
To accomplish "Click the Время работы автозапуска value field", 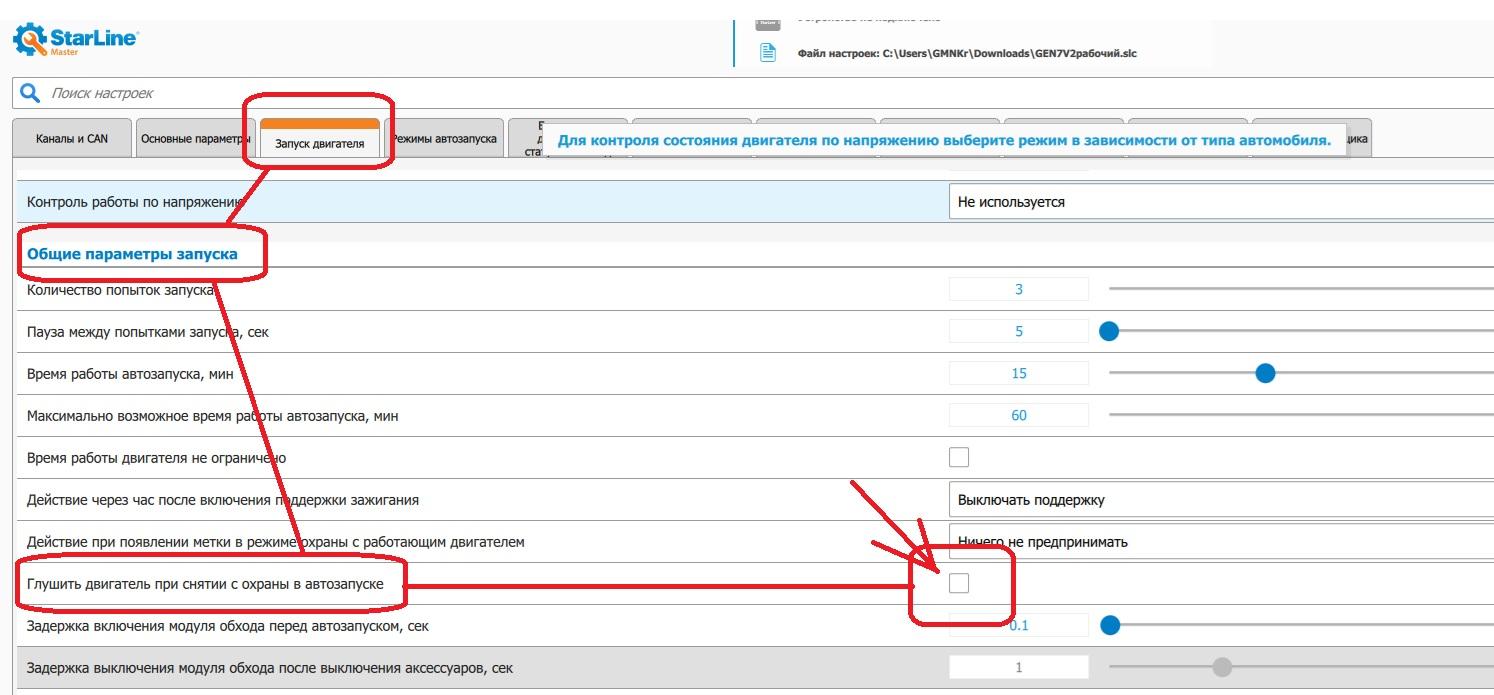I will coord(1019,373).
